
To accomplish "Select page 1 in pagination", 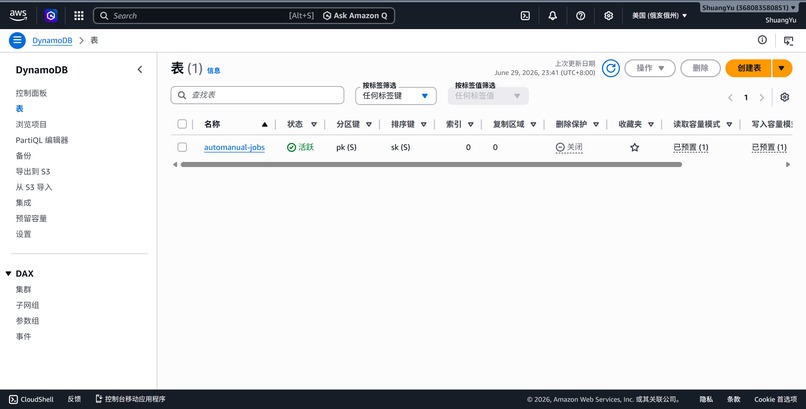I will pyautogui.click(x=746, y=98).
